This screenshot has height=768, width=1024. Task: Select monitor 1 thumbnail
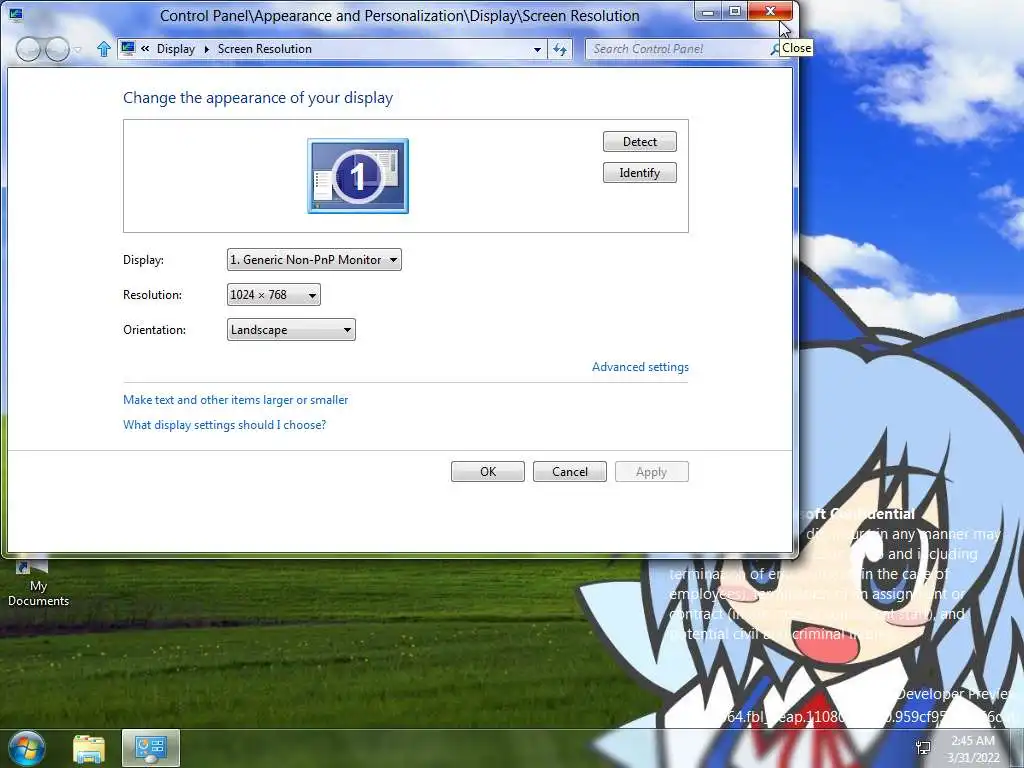358,176
